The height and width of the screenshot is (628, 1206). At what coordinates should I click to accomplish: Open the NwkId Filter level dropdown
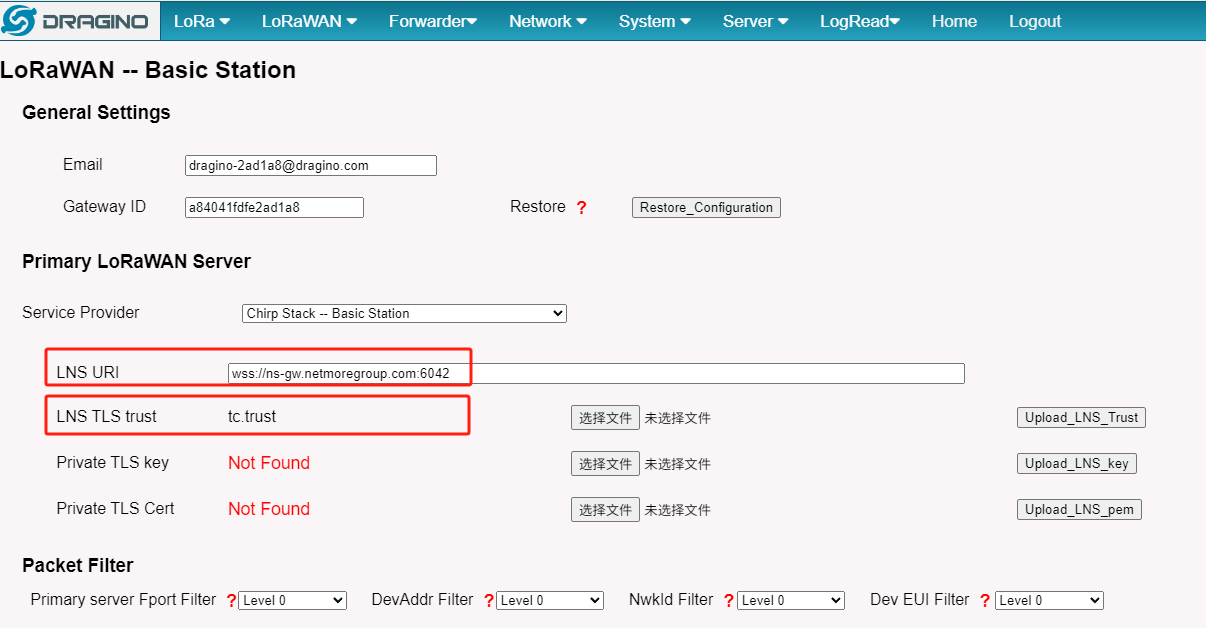(791, 601)
